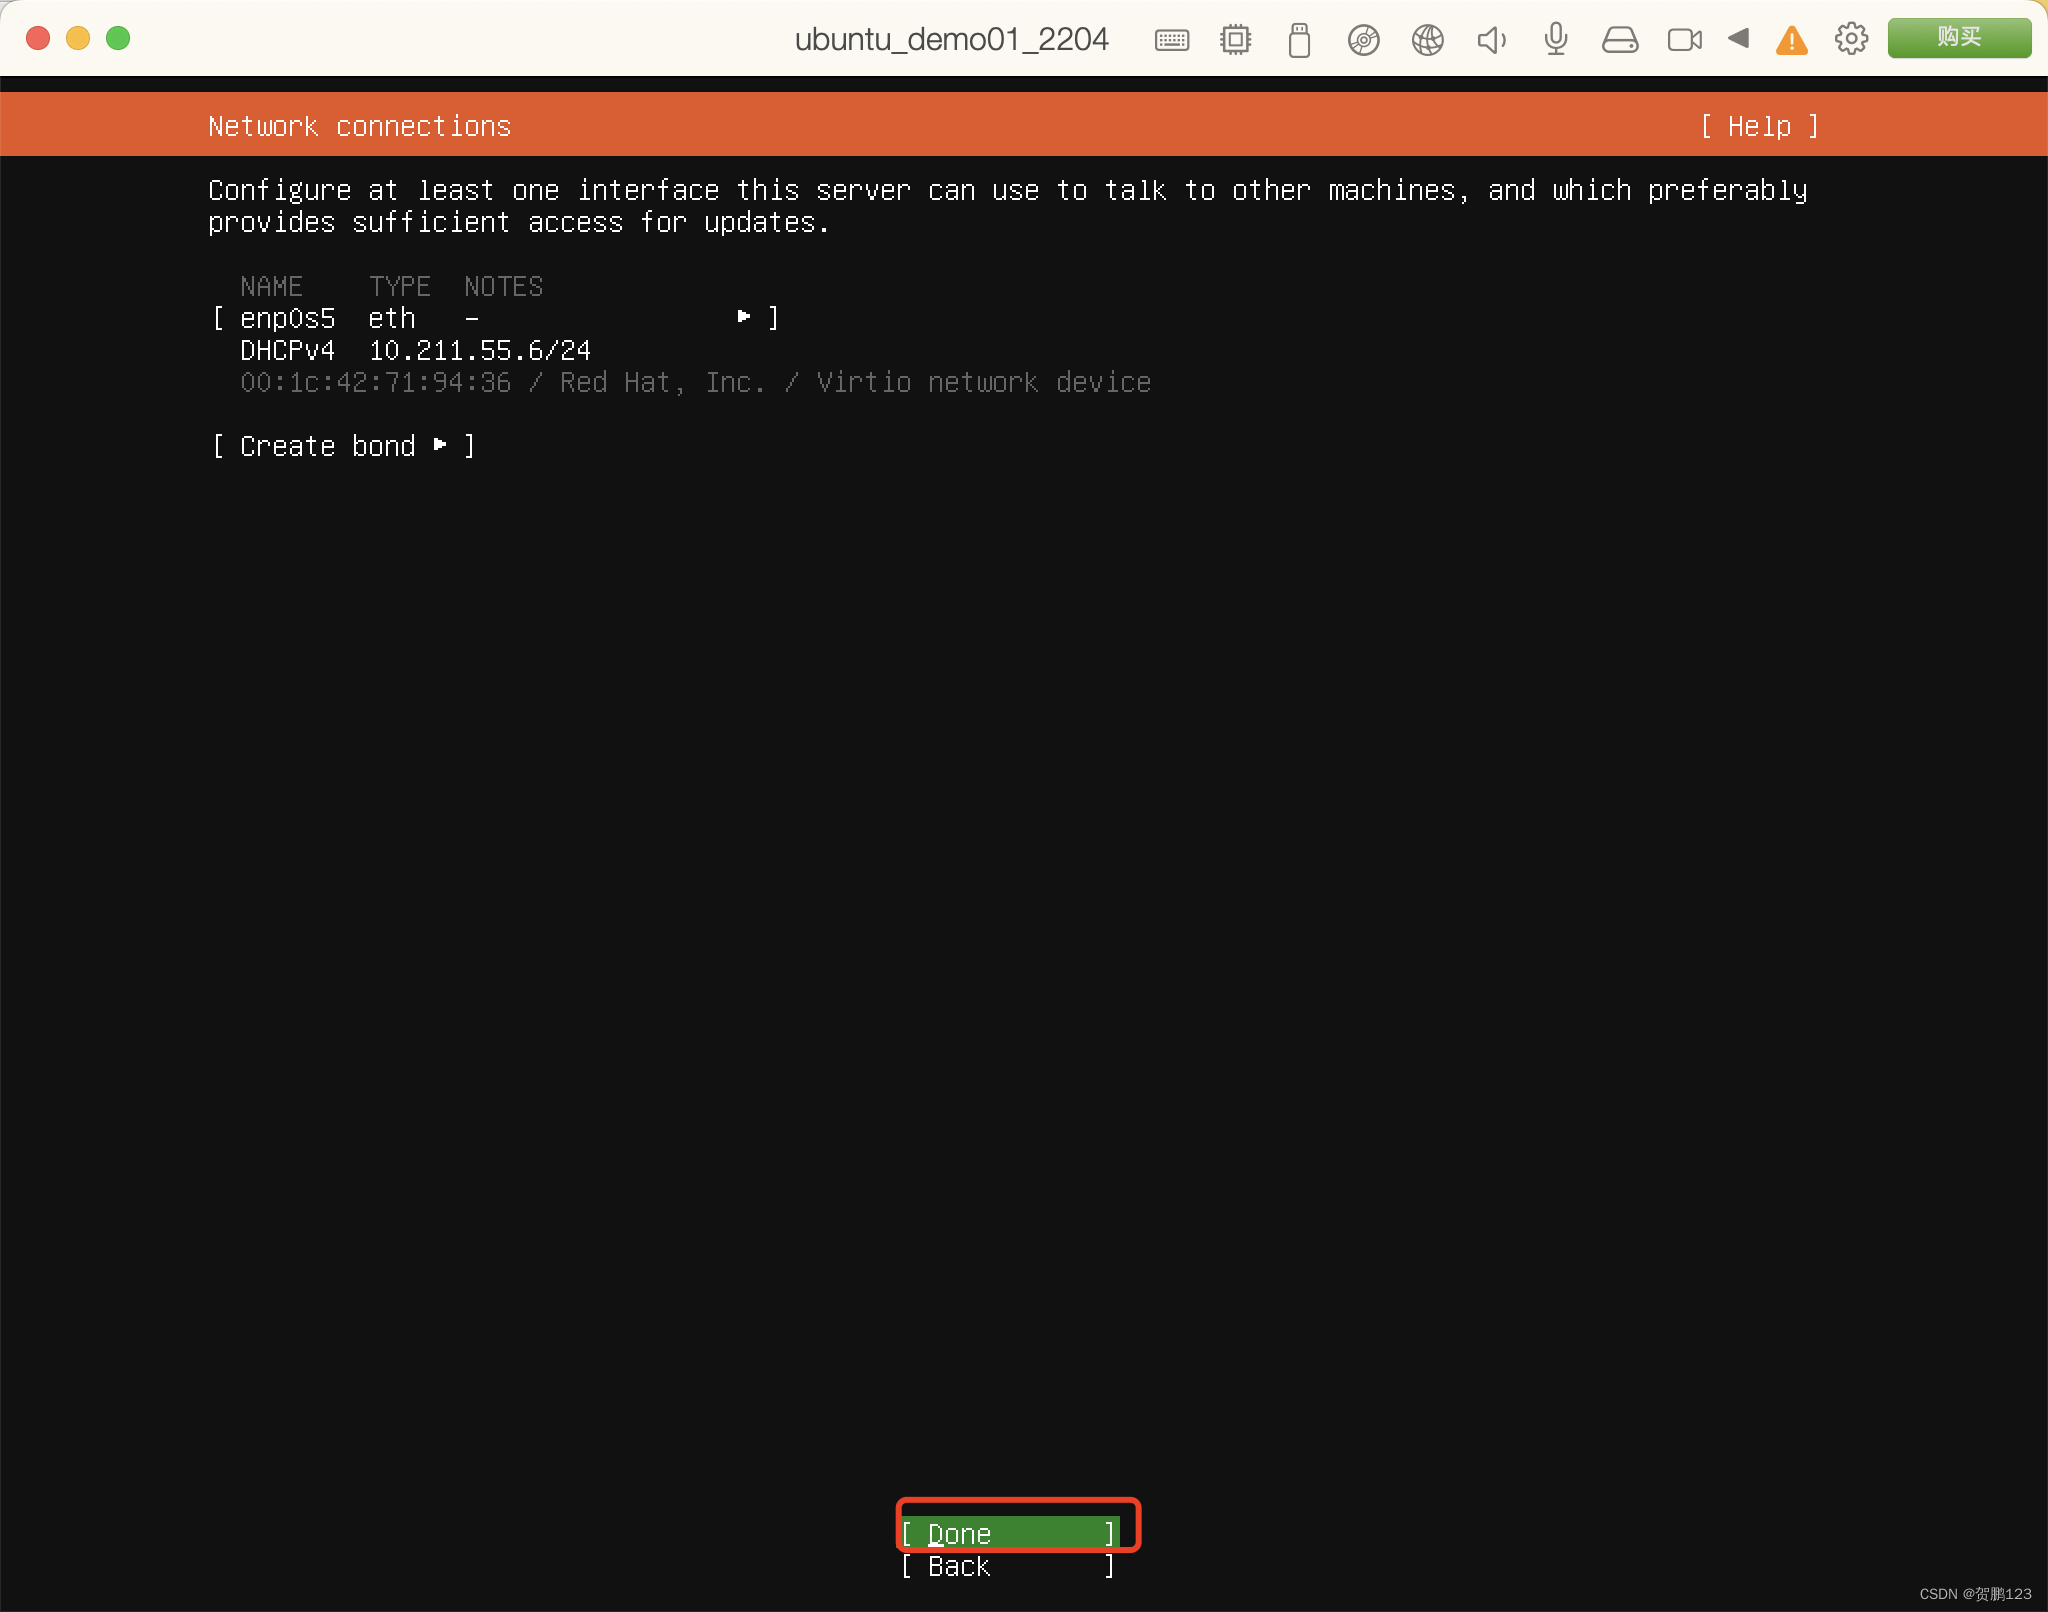Expand the Create bond submenu arrow
This screenshot has height=1612, width=2048.
(x=440, y=446)
